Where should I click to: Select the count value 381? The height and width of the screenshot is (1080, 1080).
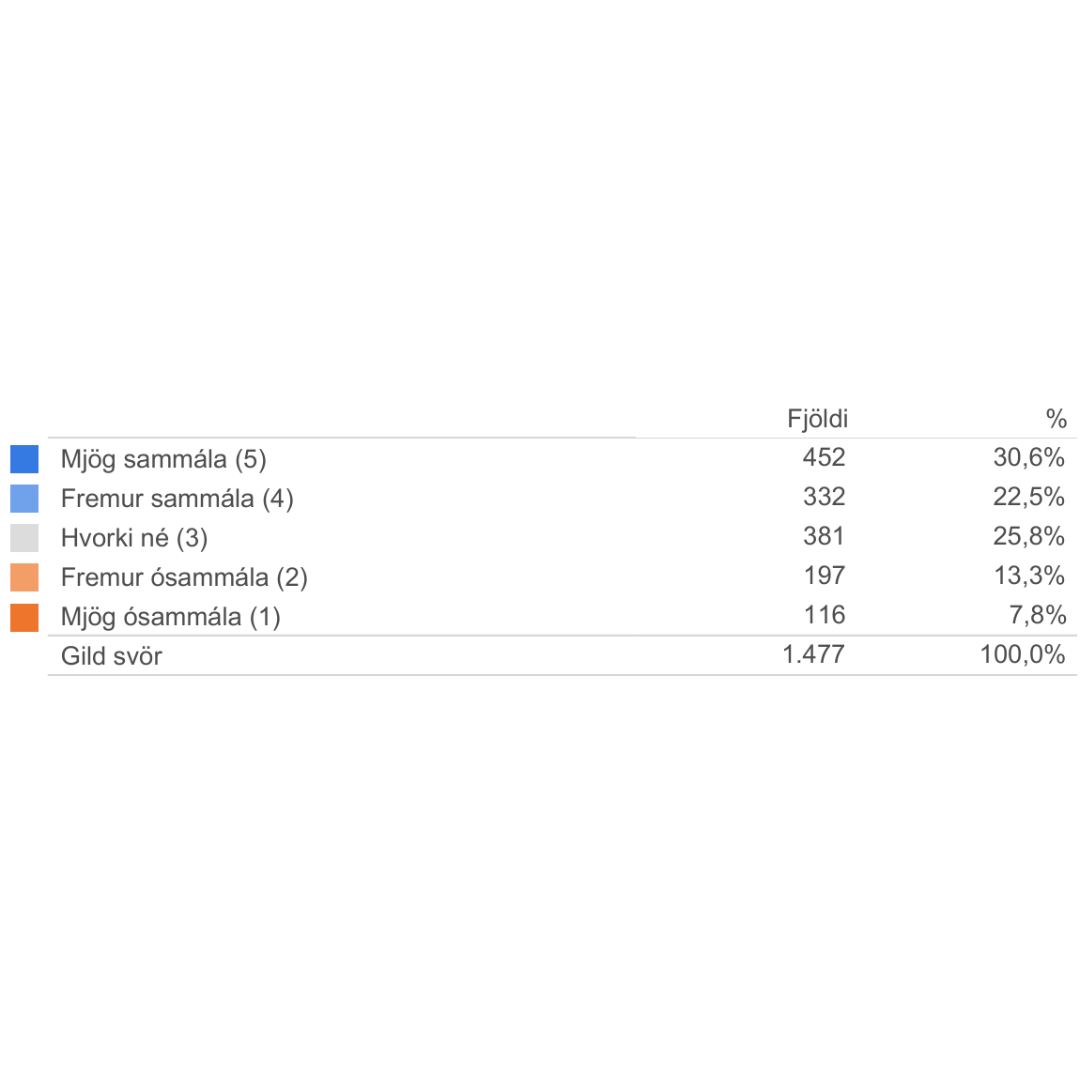(x=824, y=537)
